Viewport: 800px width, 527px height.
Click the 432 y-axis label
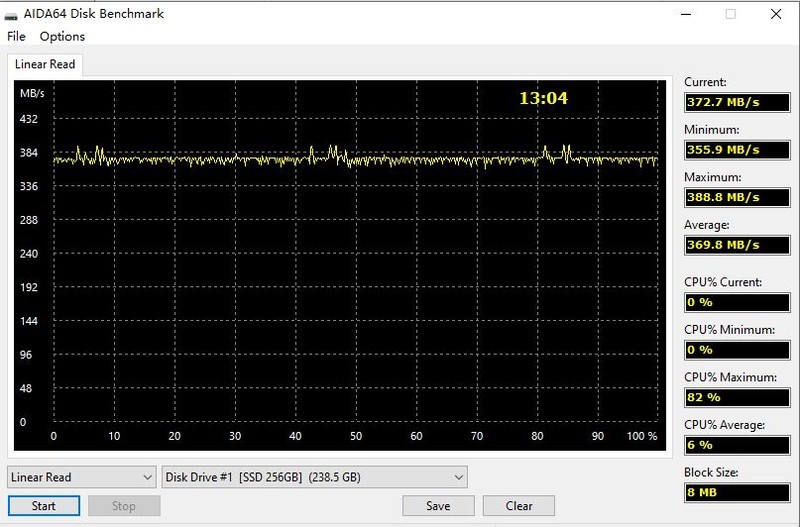[x=29, y=119]
